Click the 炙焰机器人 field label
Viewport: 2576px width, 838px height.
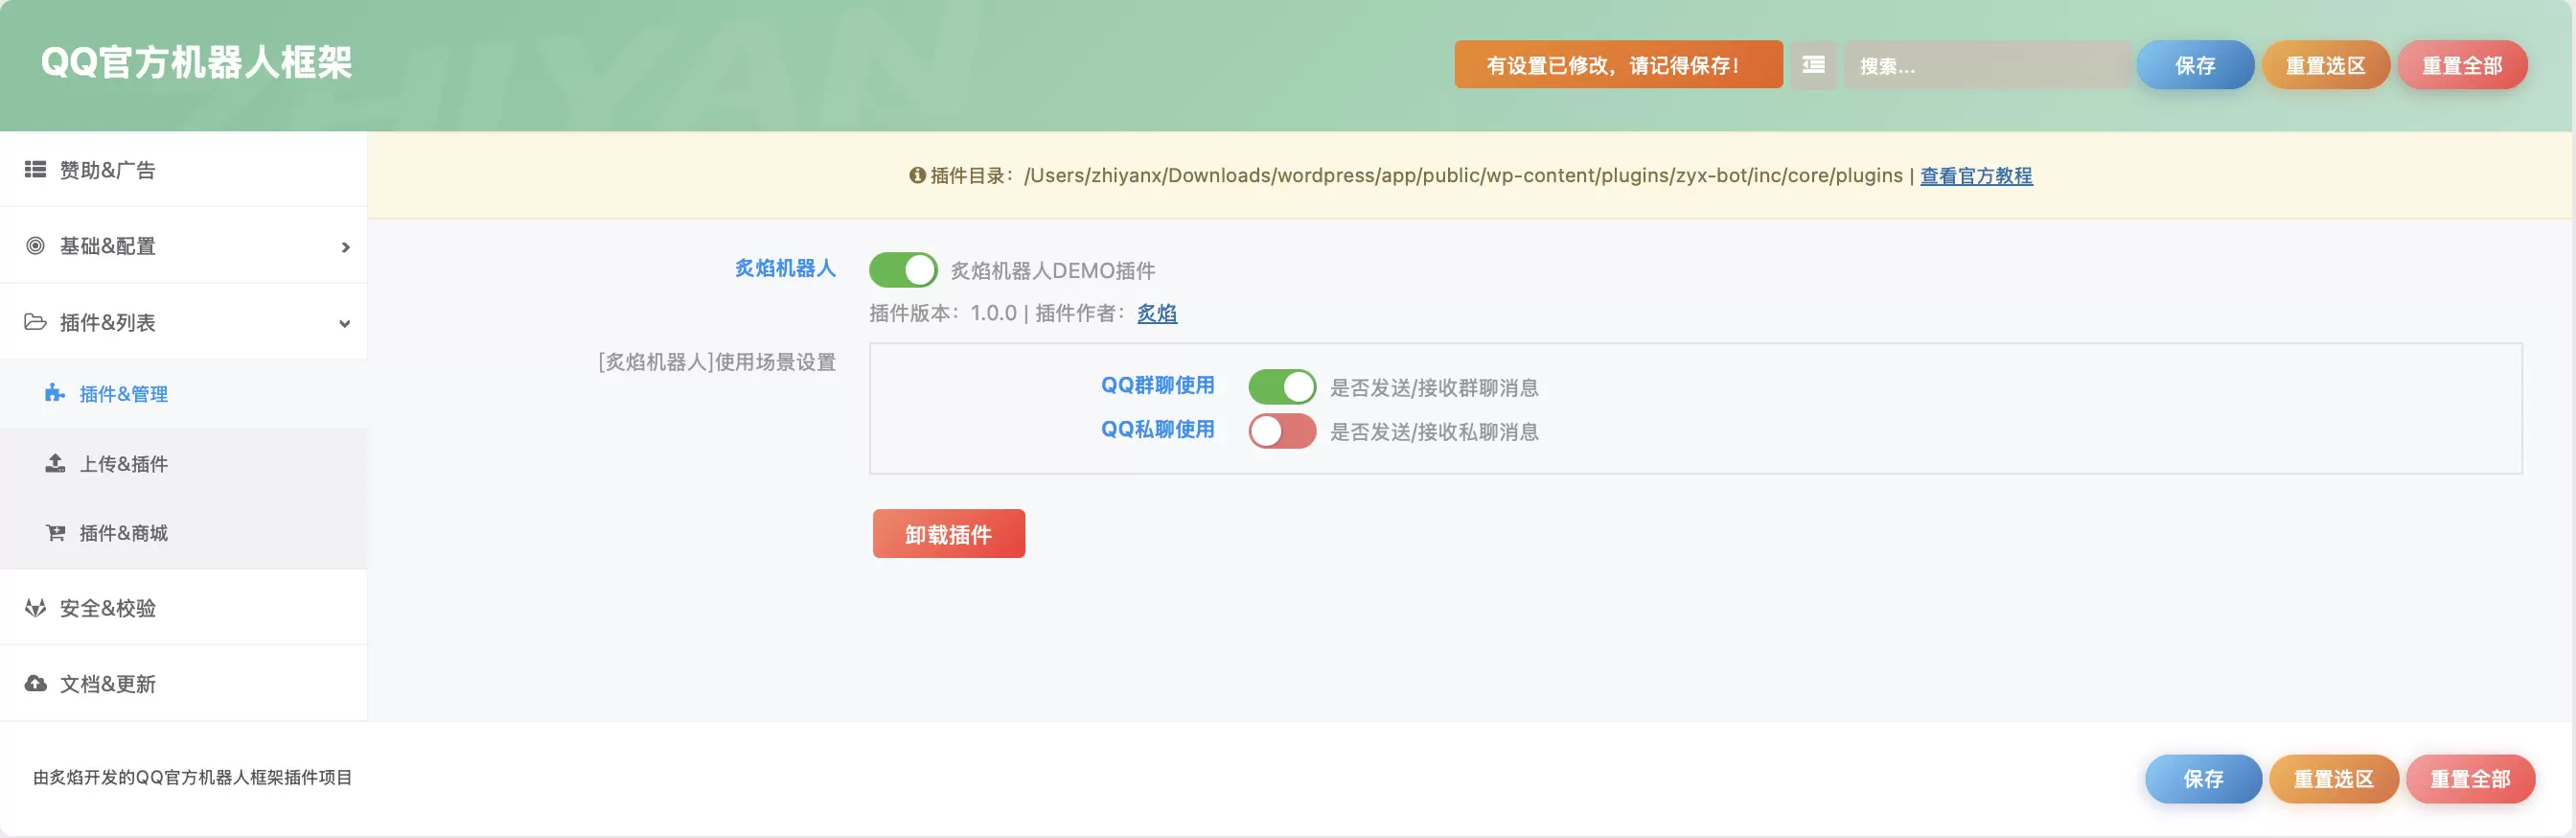(x=785, y=268)
